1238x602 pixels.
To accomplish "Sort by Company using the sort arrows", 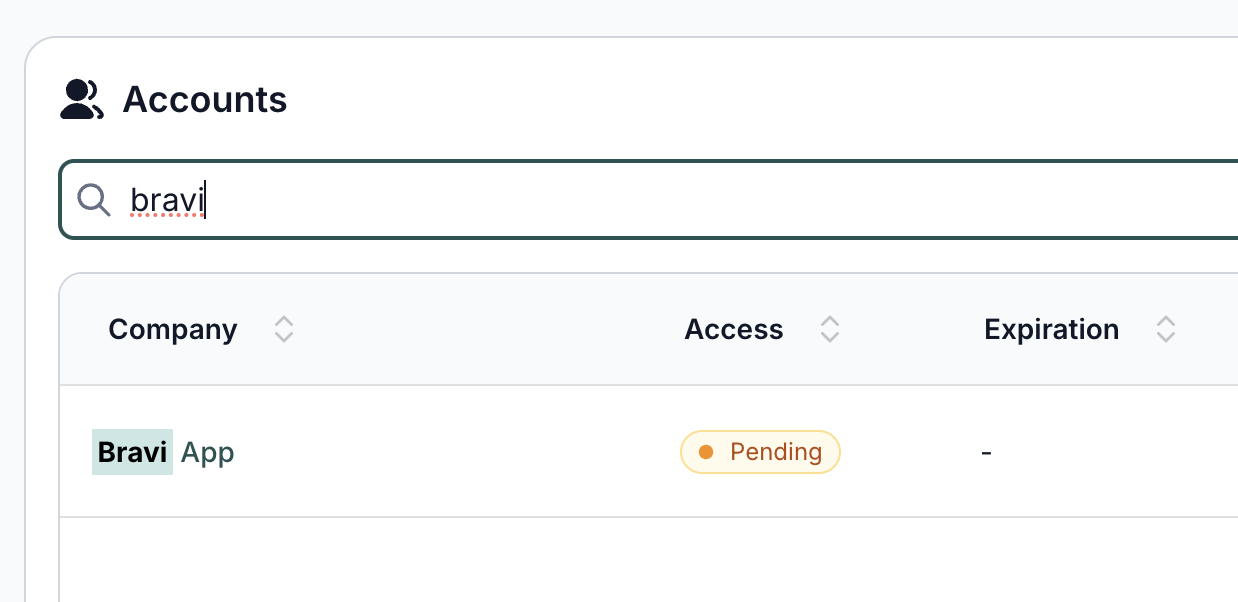I will [284, 329].
